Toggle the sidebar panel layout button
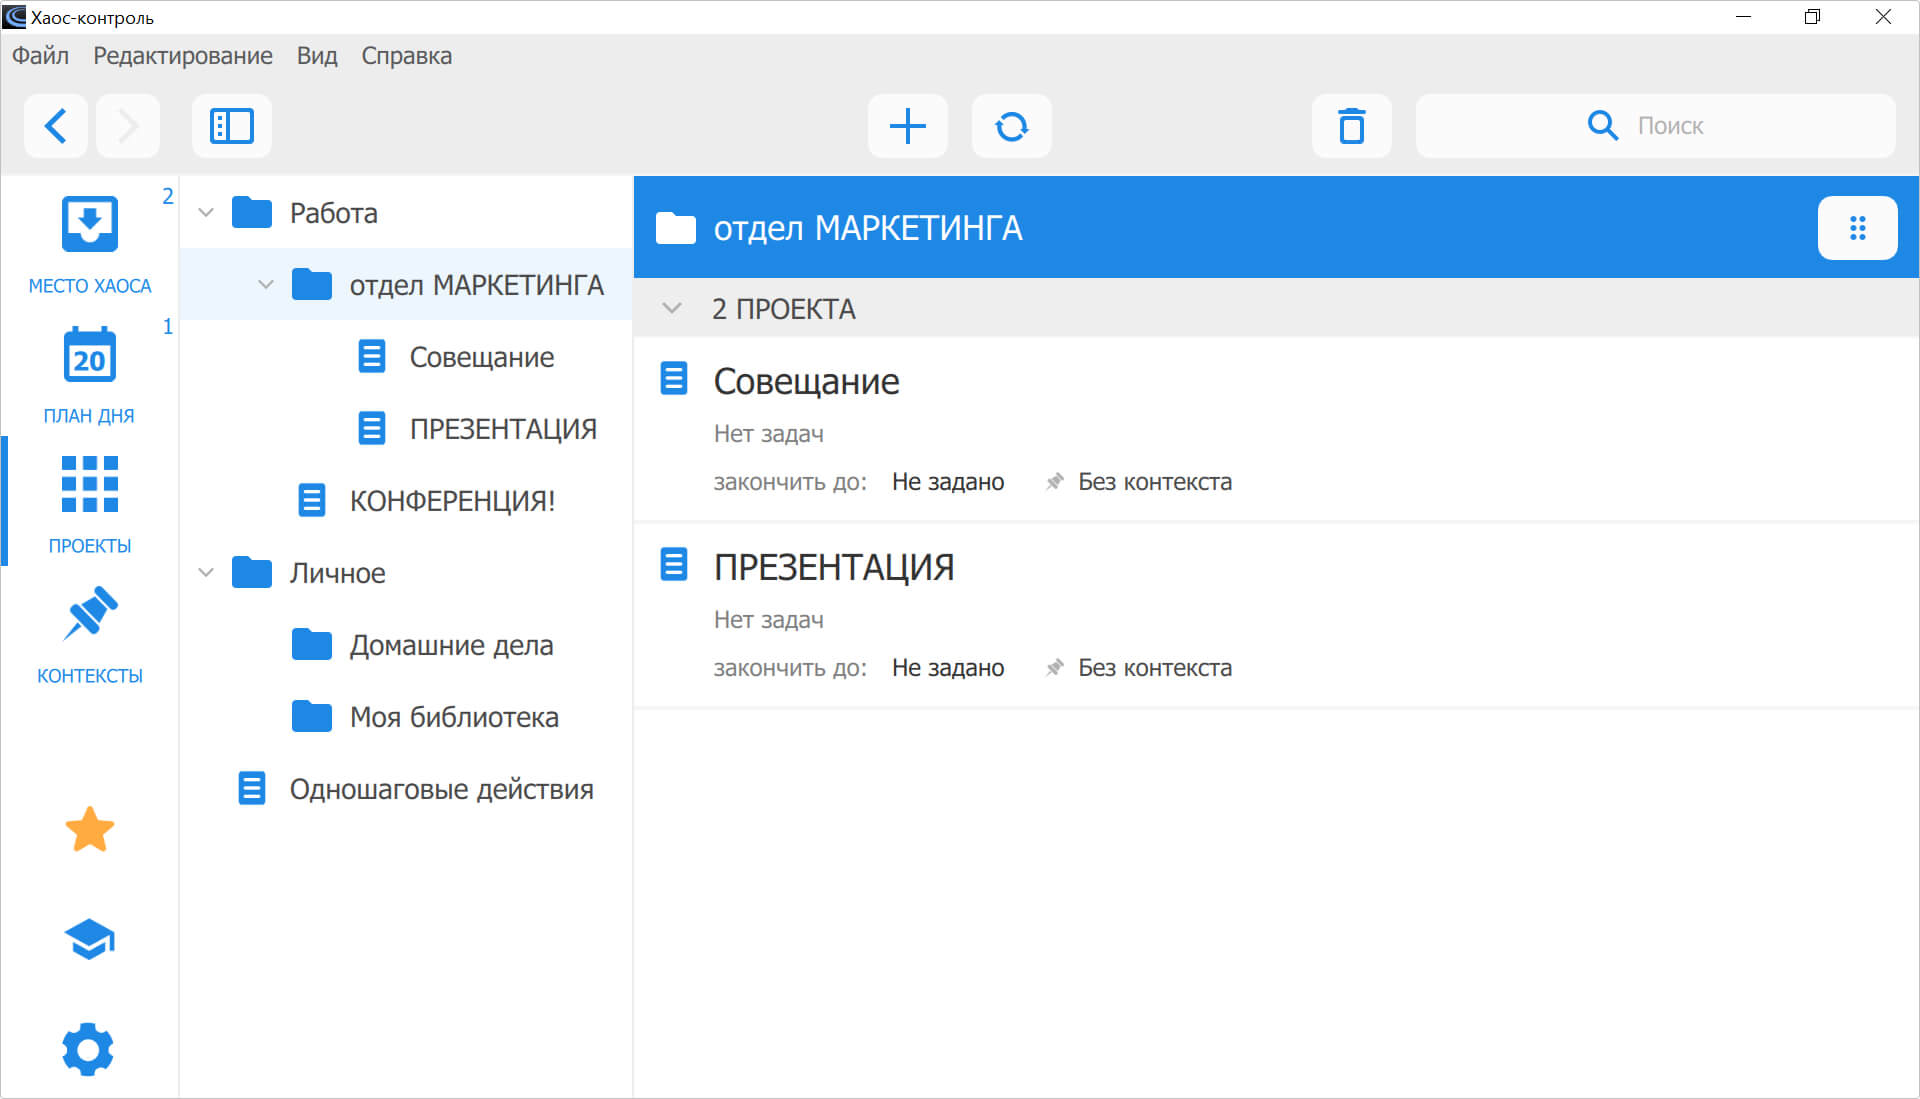This screenshot has width=1920, height=1099. 232,126
